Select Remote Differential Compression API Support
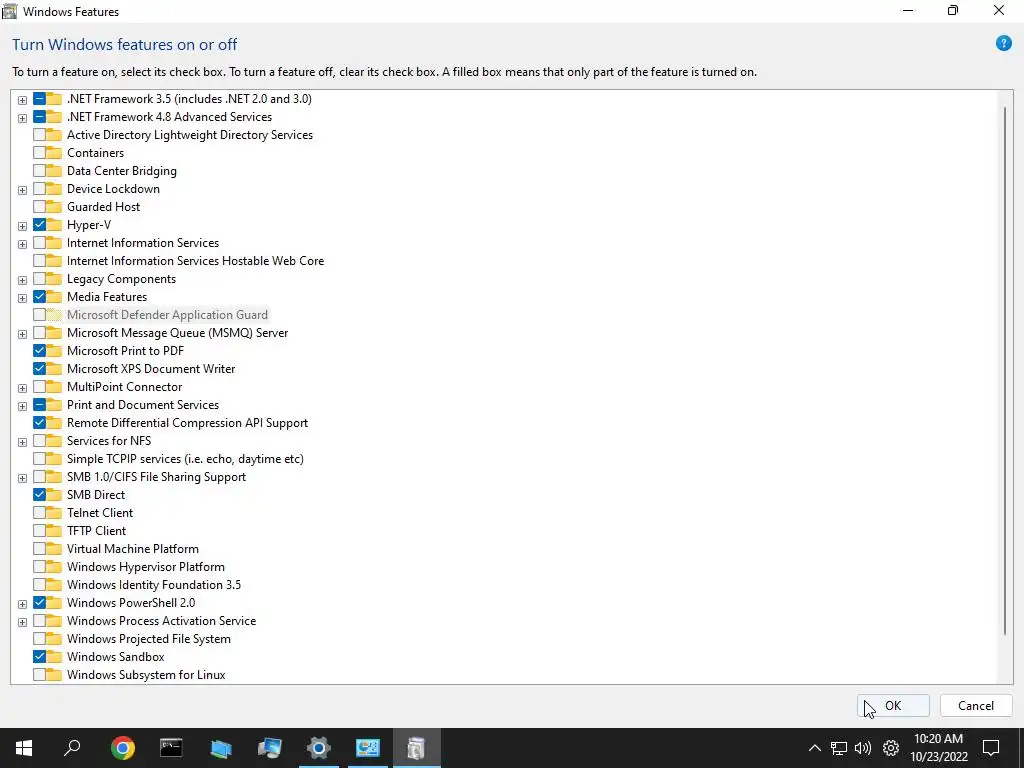 [187, 423]
